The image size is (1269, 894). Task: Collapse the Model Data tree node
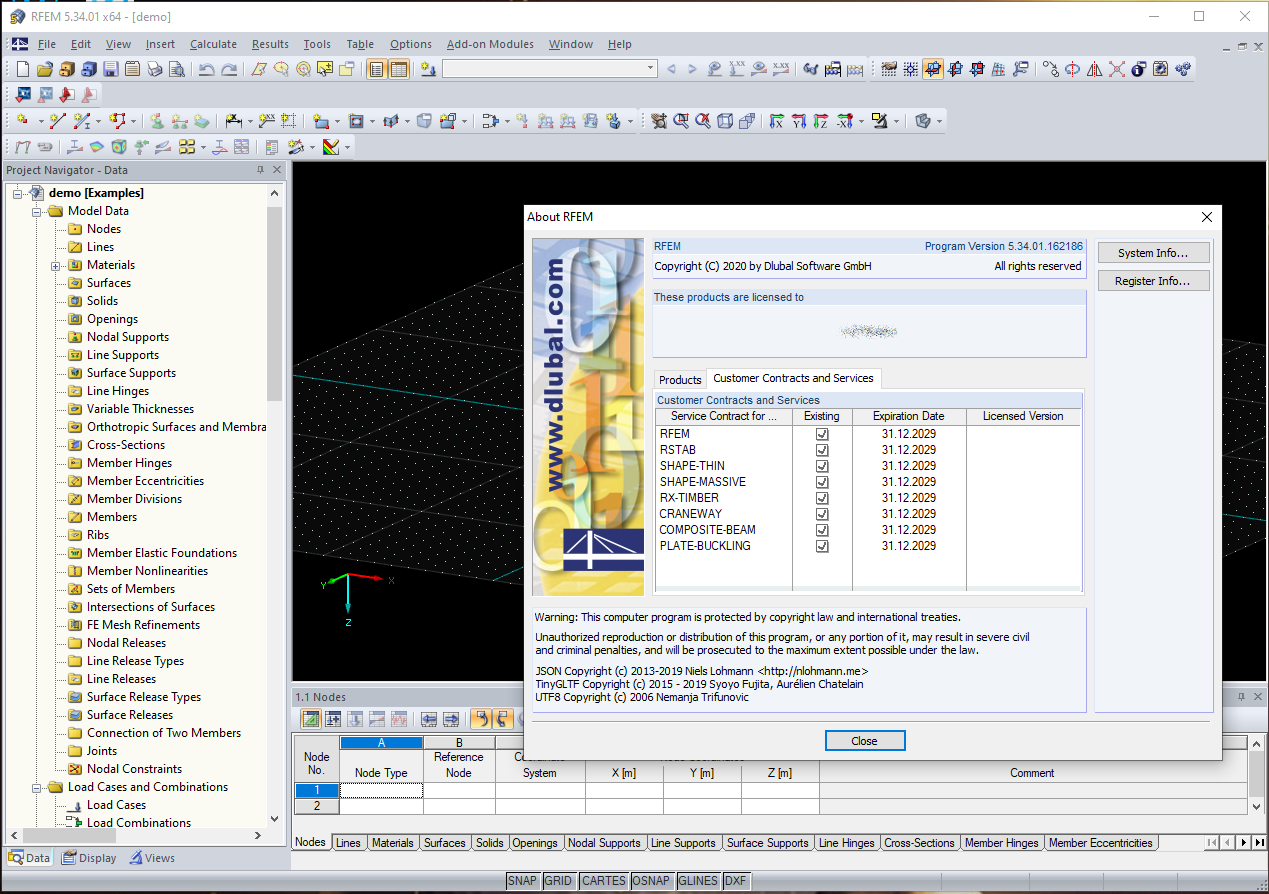[x=37, y=212]
